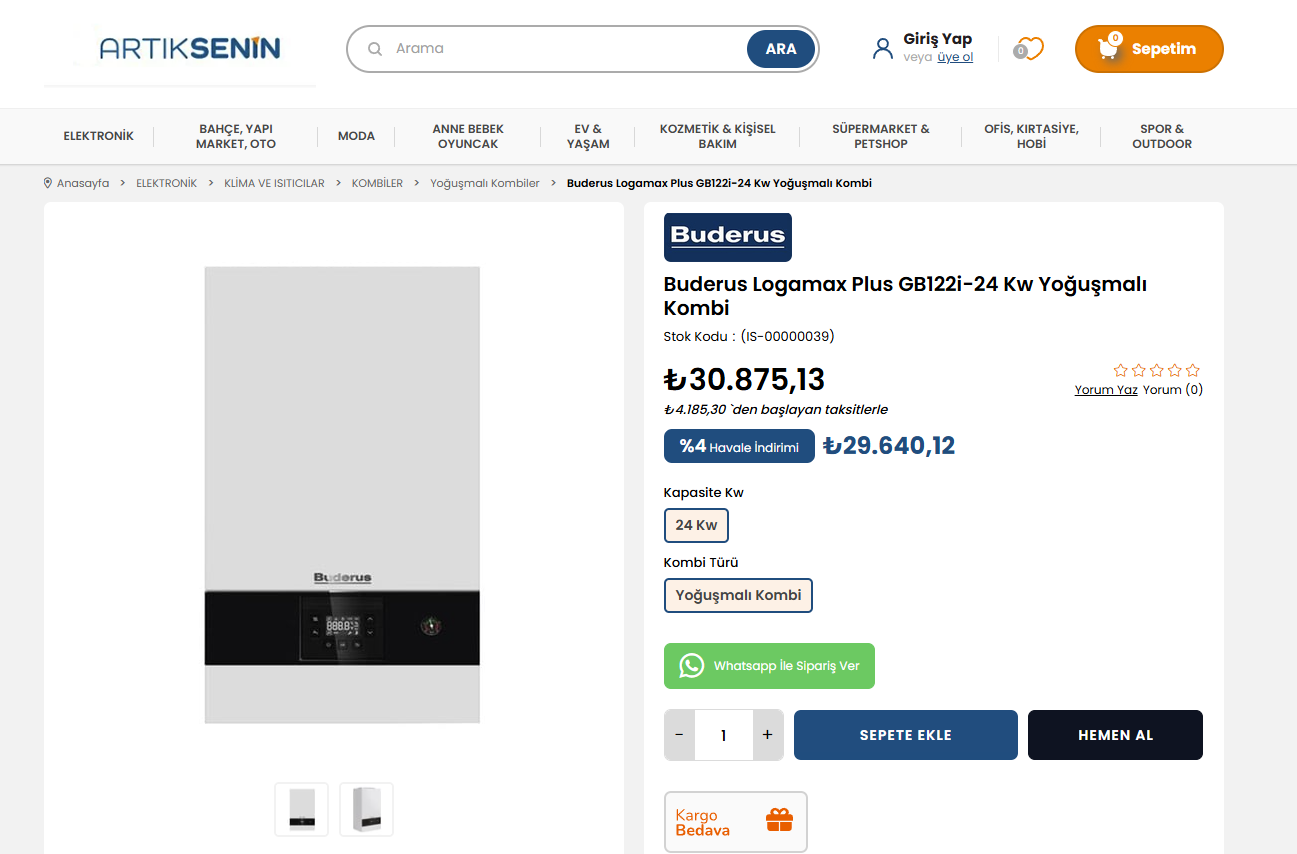Click the ArtikSenin logo
The width and height of the screenshot is (1297, 854).
tap(190, 48)
